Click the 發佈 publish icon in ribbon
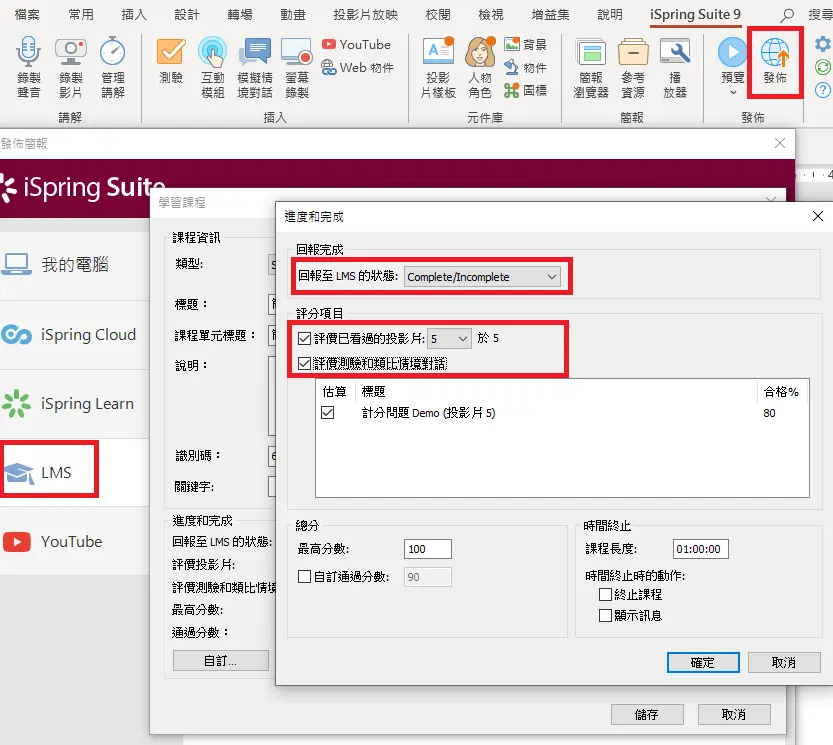The image size is (833, 745). pyautogui.click(x=774, y=60)
